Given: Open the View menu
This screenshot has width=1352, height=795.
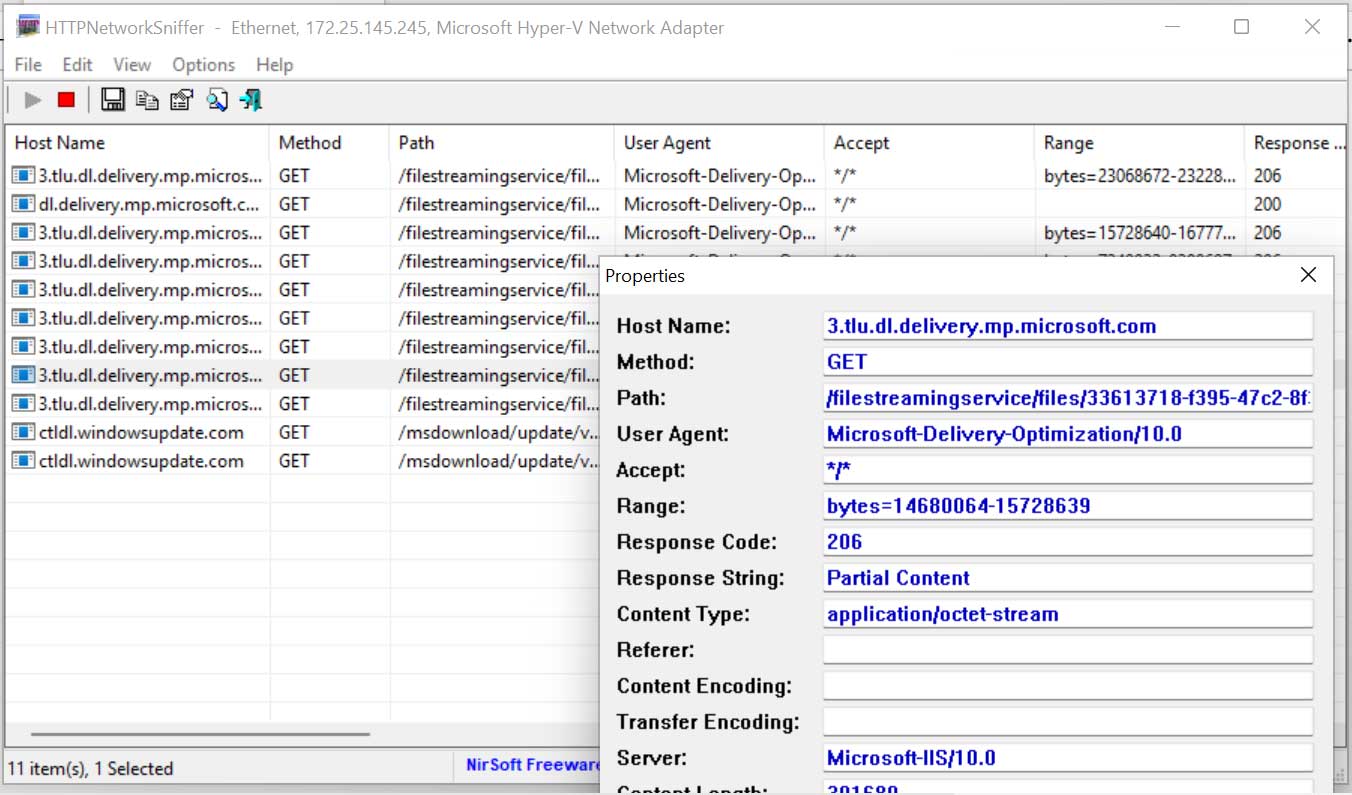Looking at the screenshot, I should click(x=131, y=64).
